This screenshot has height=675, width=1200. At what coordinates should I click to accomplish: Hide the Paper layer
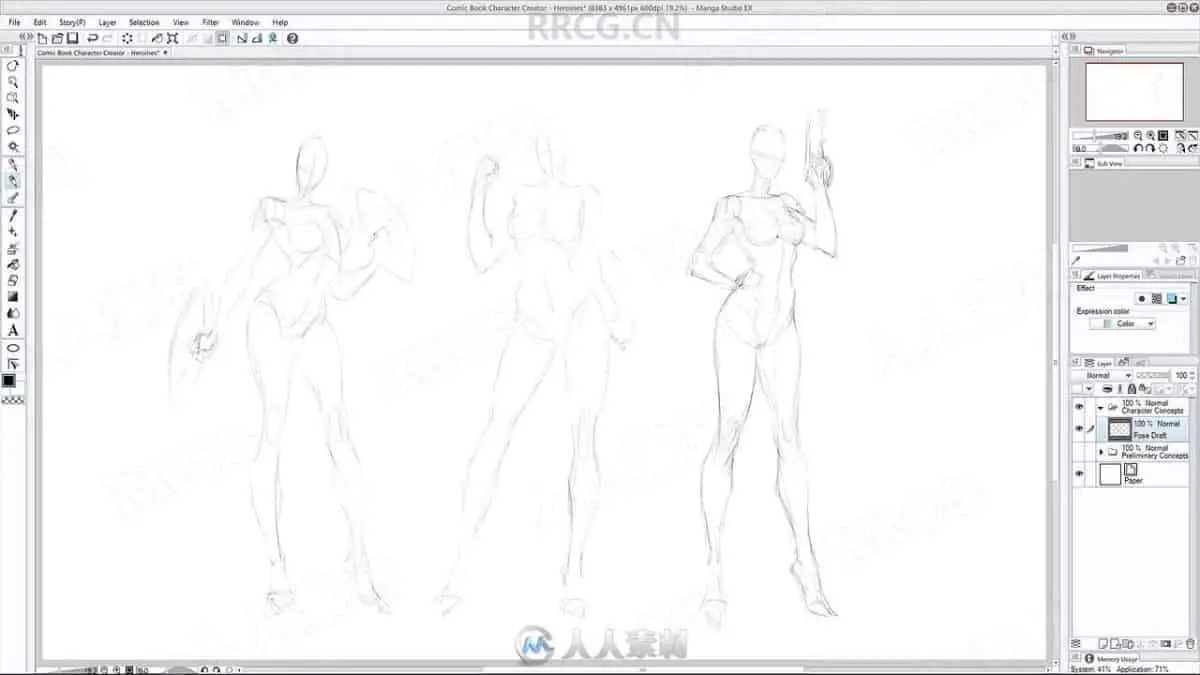pos(1079,474)
